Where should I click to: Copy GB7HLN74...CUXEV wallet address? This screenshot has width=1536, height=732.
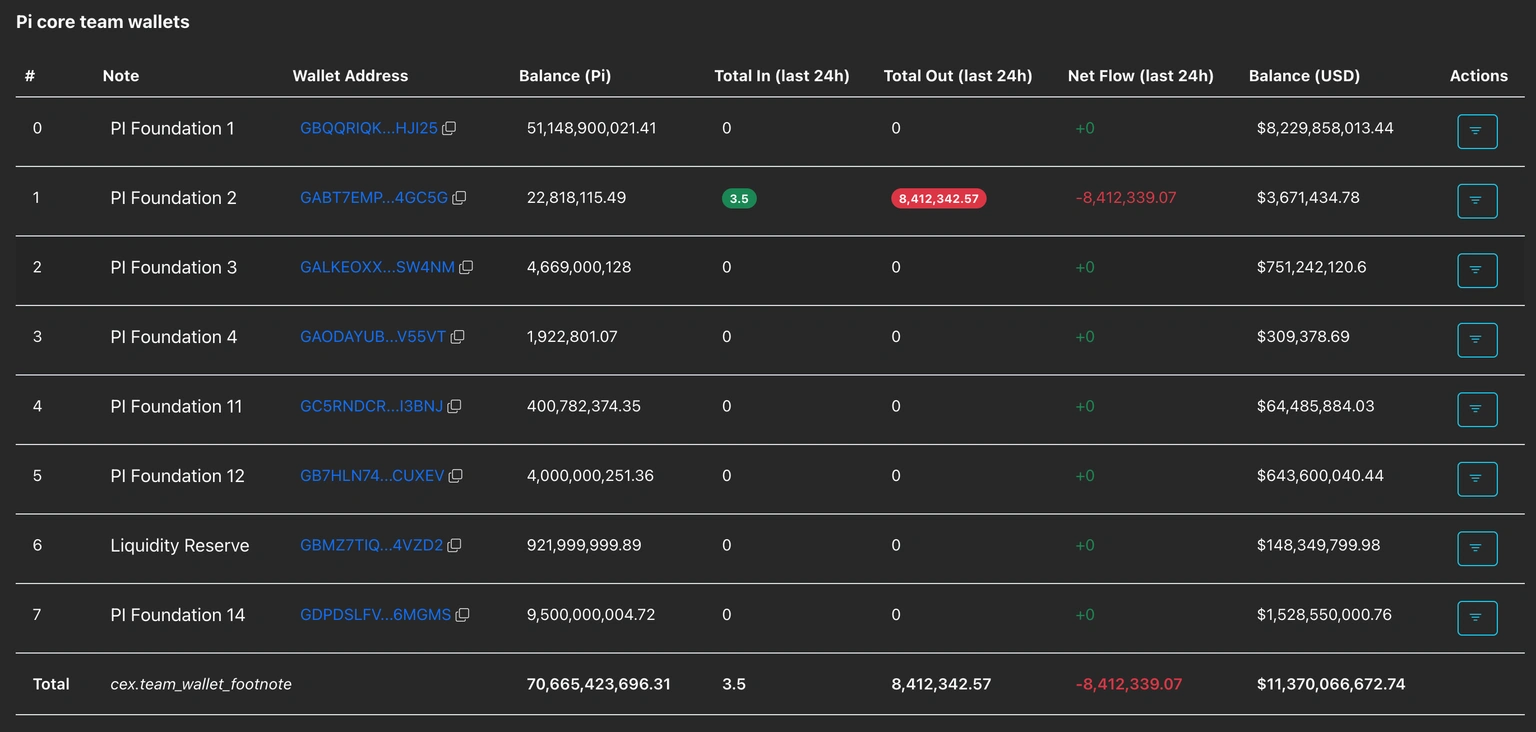pyautogui.click(x=456, y=475)
